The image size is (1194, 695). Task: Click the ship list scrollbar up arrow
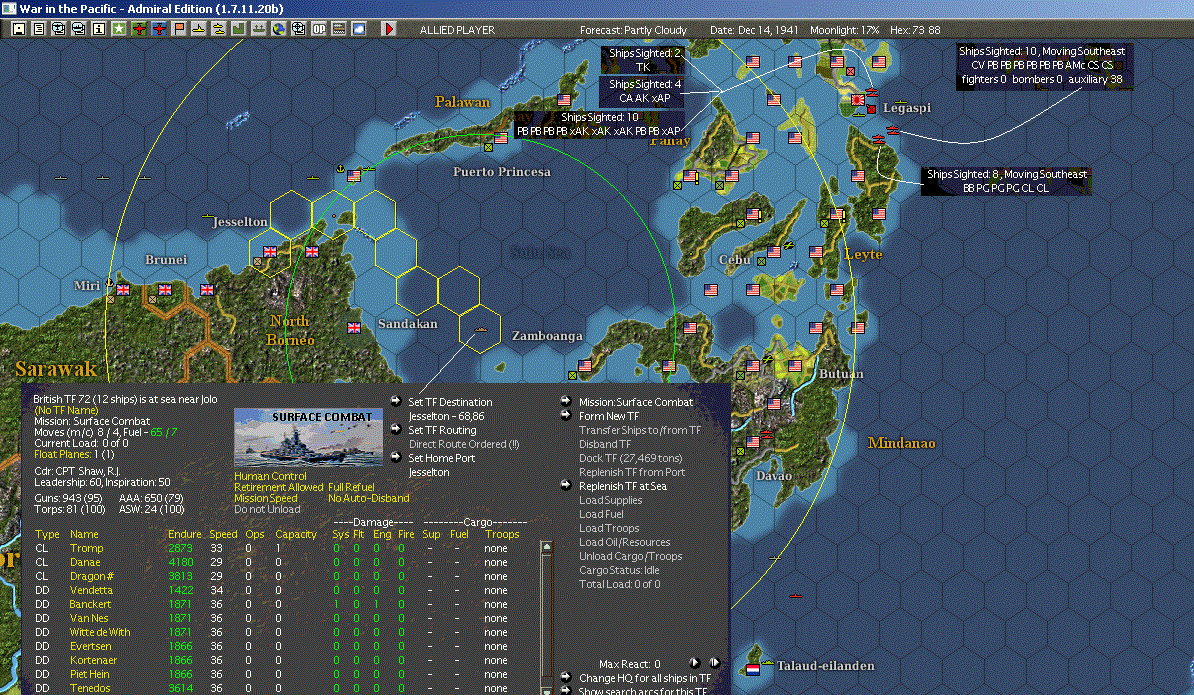[x=546, y=547]
